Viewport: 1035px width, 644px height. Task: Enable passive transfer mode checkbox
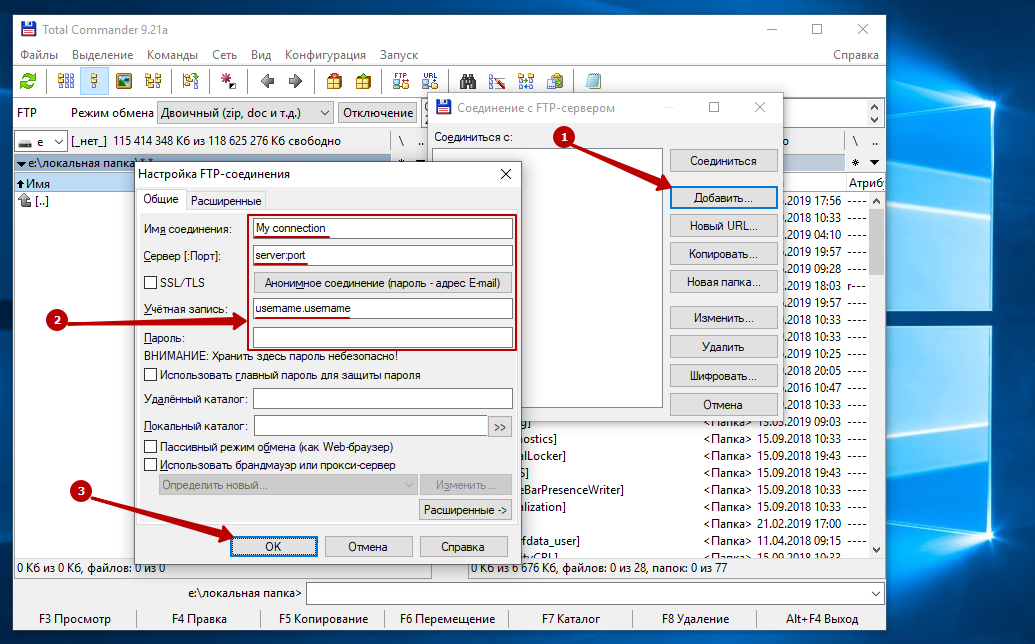tap(150, 447)
